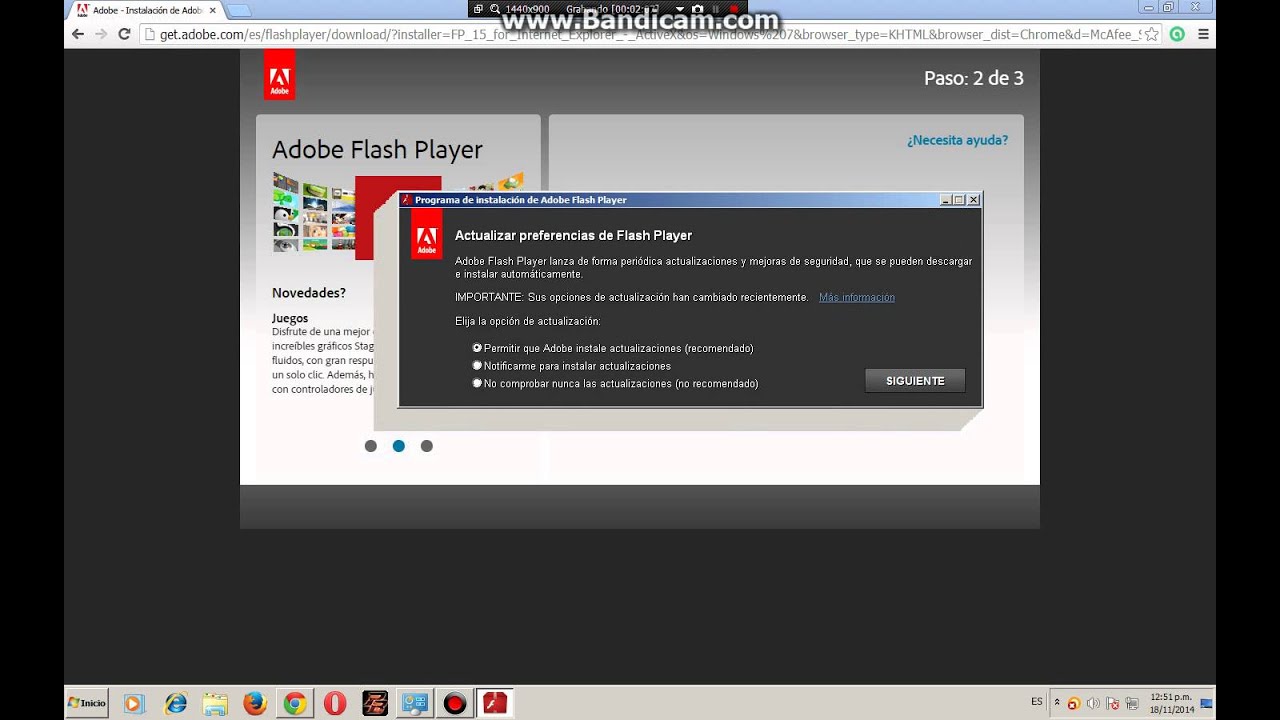Select the second blue carousel dot
This screenshot has height=720, width=1280.
[399, 446]
